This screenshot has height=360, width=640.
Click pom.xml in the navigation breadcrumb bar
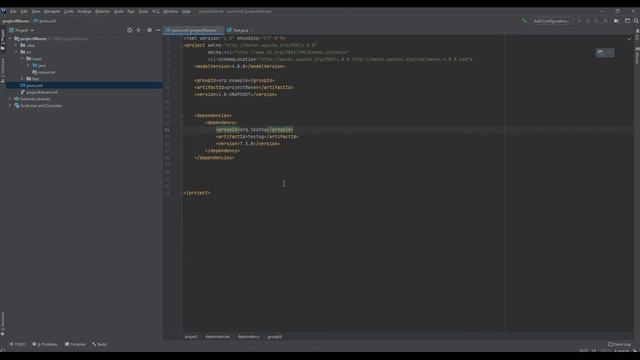pyautogui.click(x=45, y=21)
